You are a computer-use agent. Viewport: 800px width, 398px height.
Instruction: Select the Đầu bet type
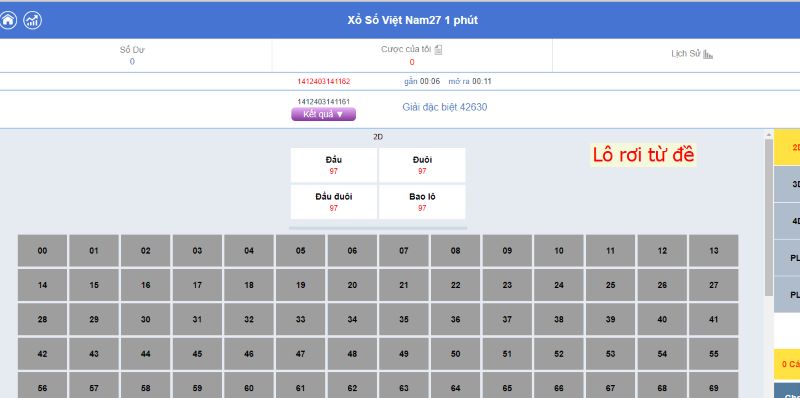coord(334,165)
